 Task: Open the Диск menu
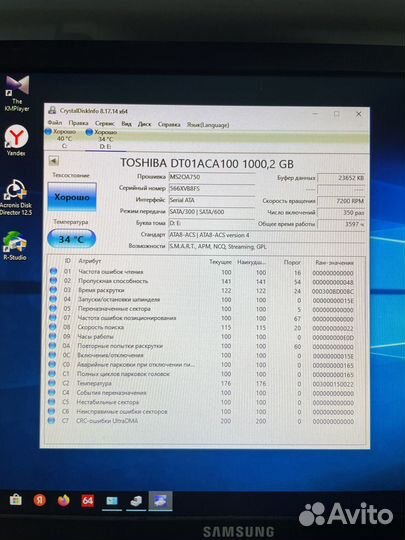144,124
